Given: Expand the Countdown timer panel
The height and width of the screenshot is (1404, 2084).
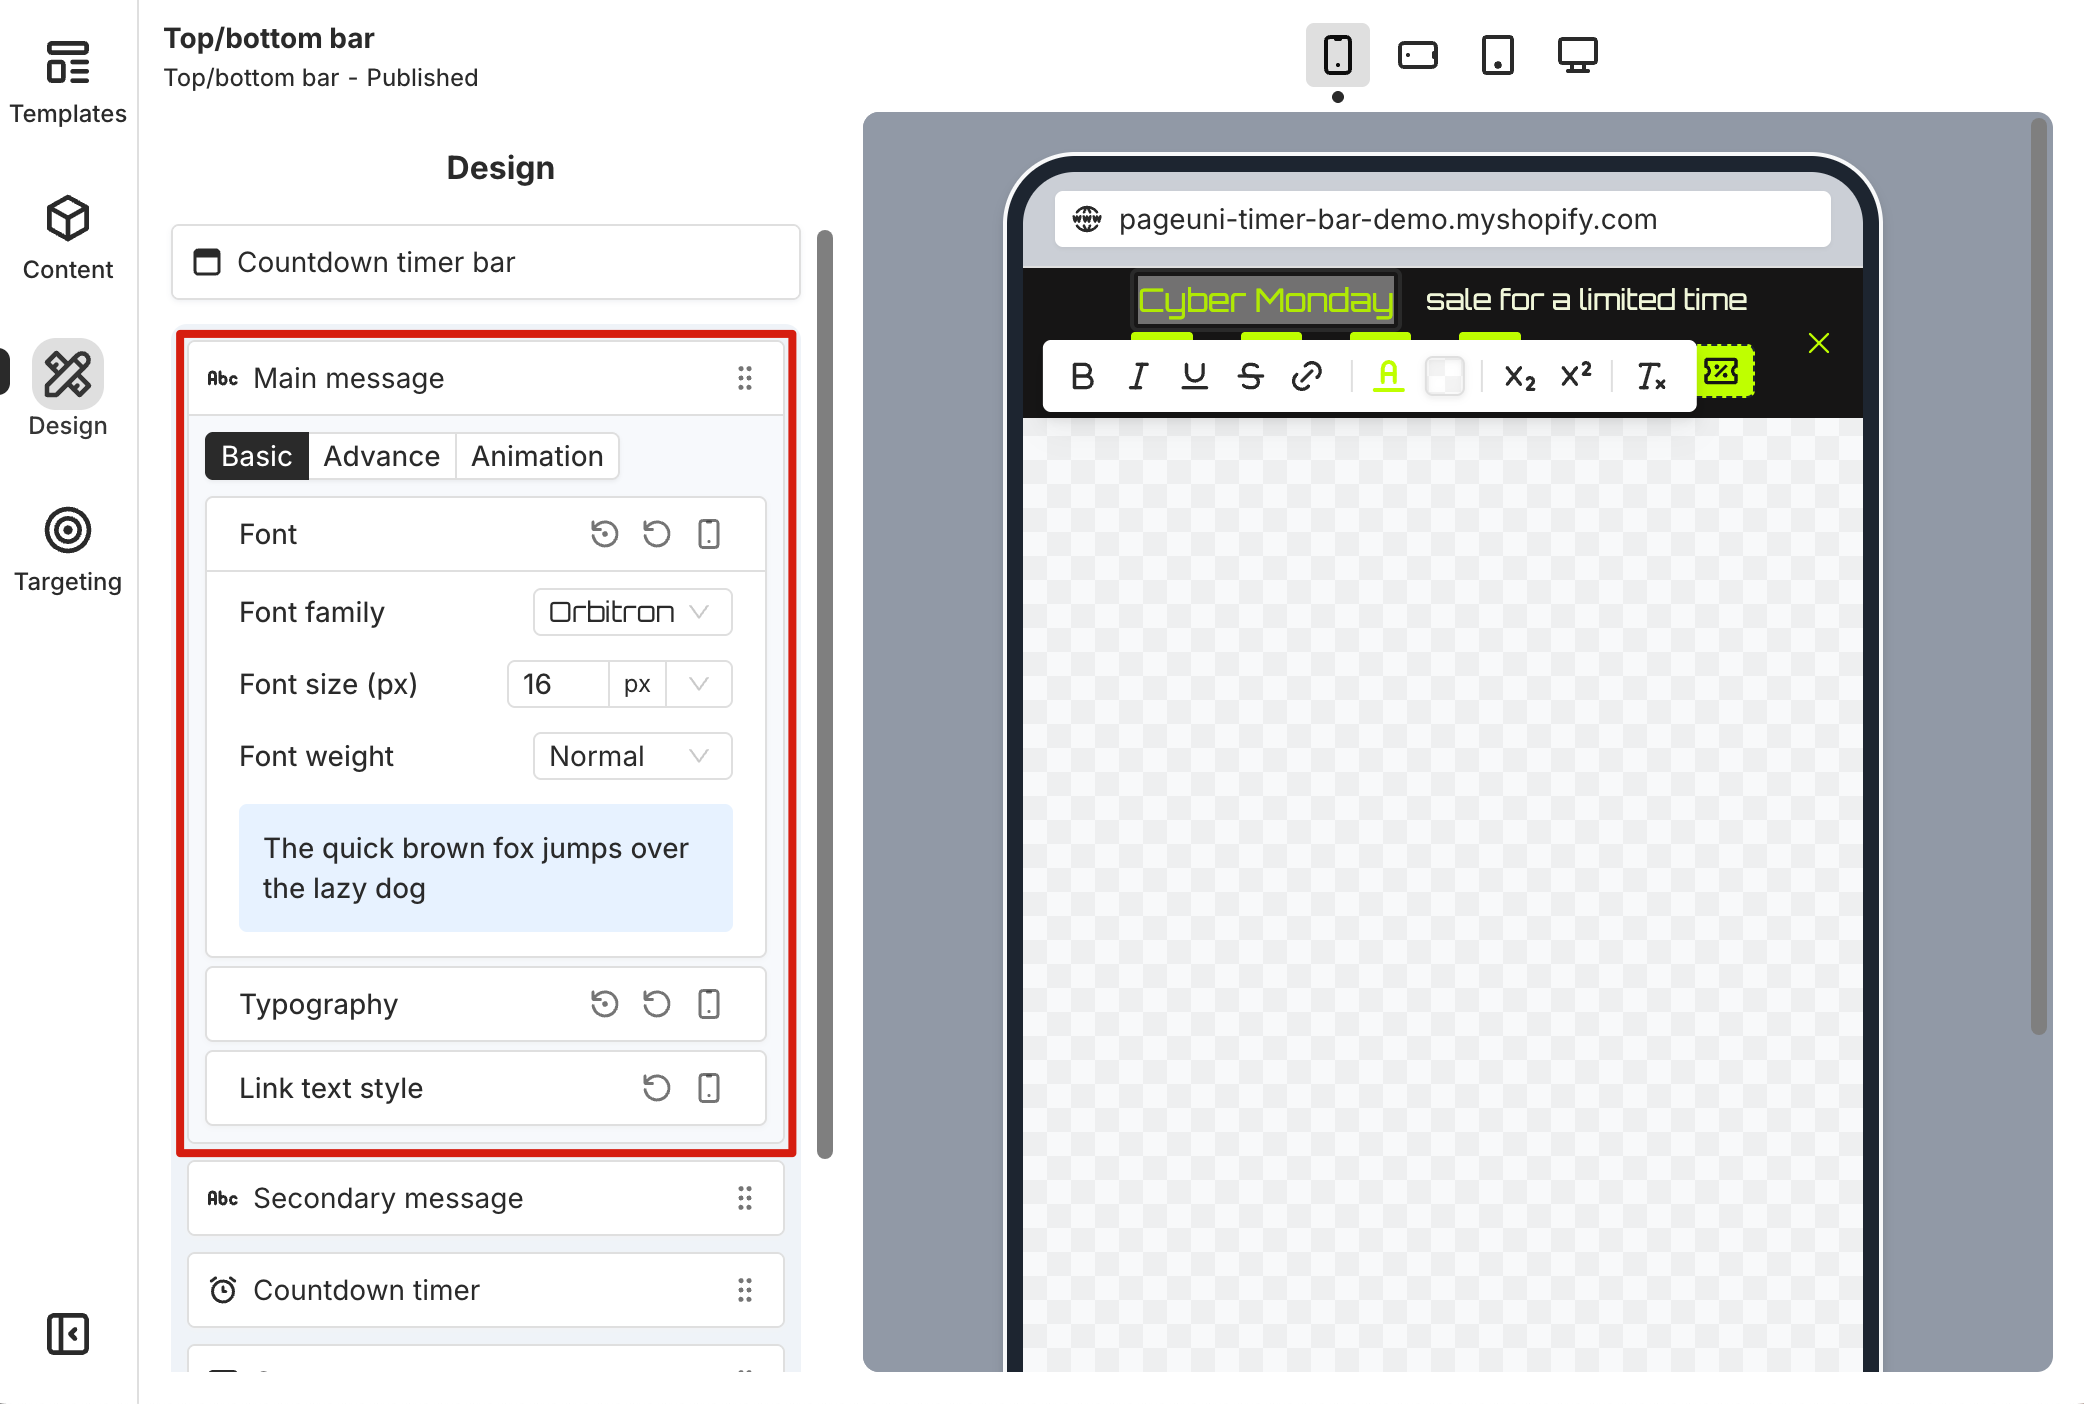Looking at the screenshot, I should click(x=486, y=1290).
